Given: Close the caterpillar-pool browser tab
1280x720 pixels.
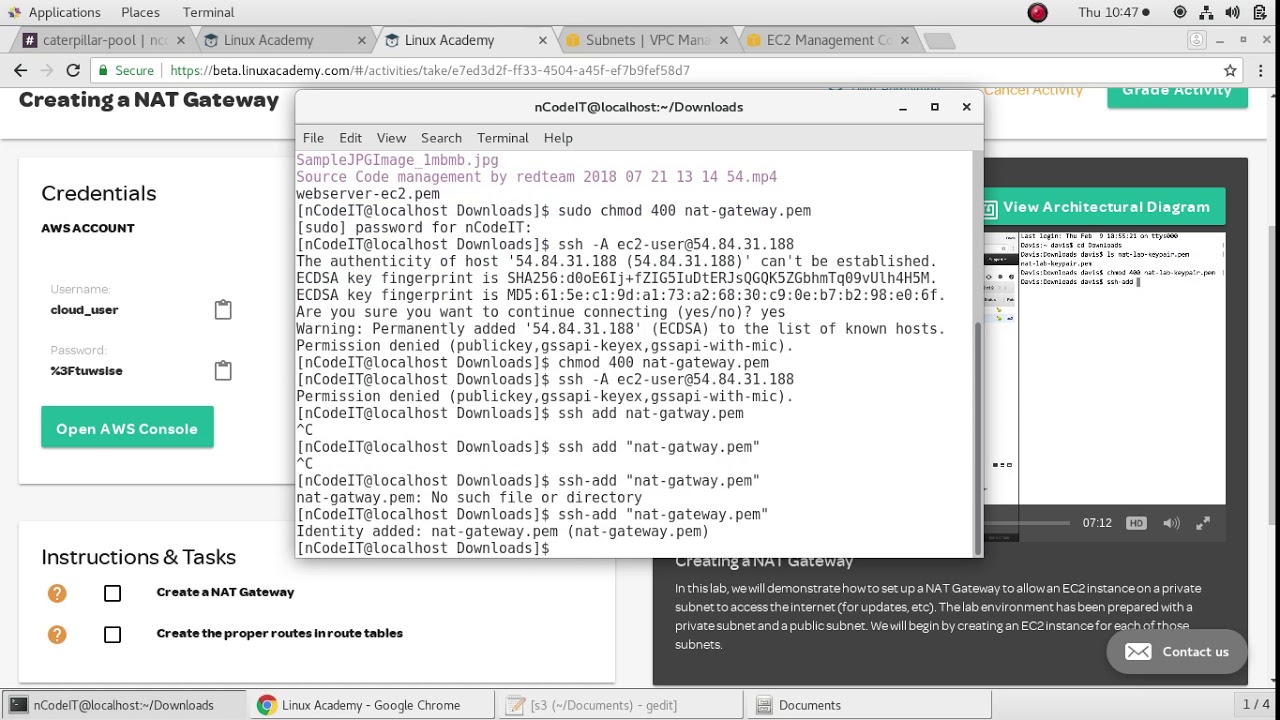Looking at the screenshot, I should [182, 41].
